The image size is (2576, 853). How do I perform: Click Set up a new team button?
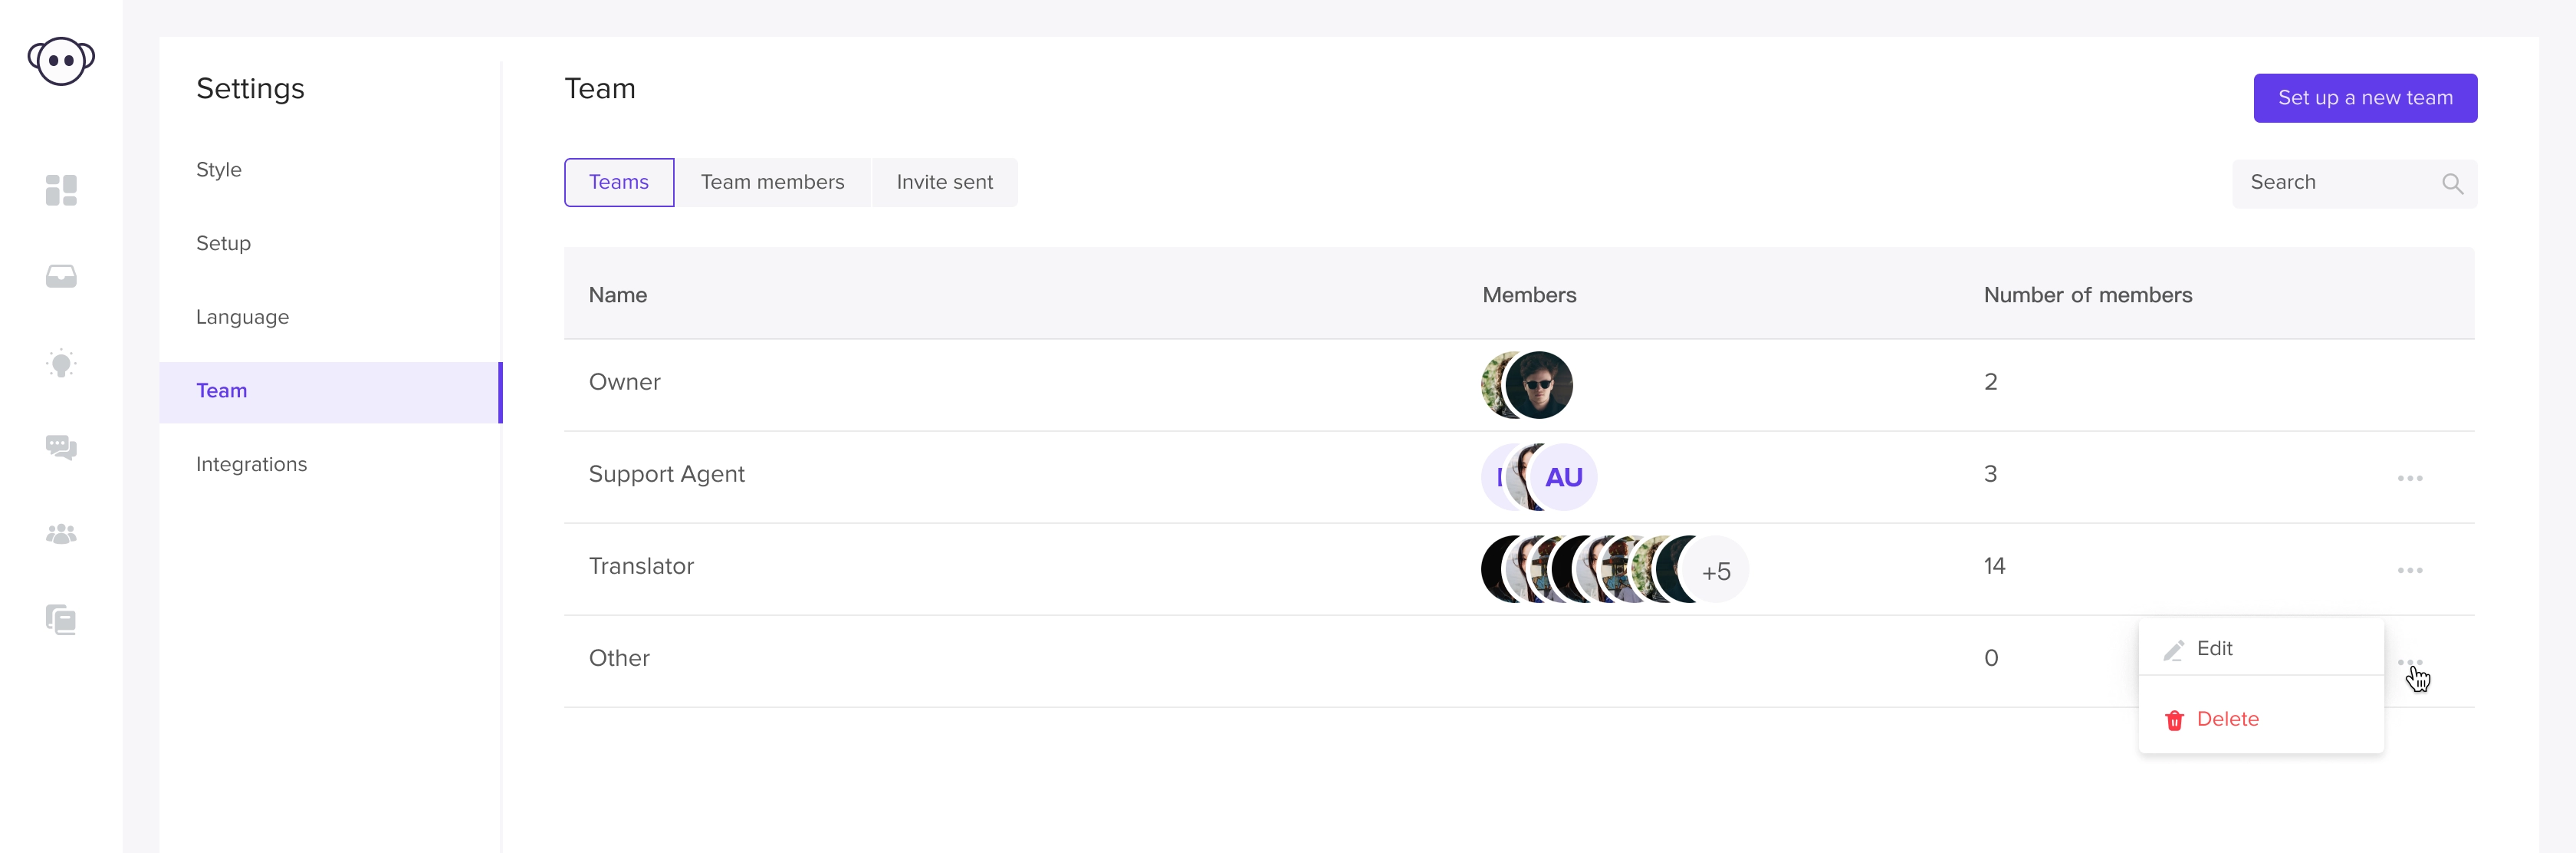[2365, 98]
